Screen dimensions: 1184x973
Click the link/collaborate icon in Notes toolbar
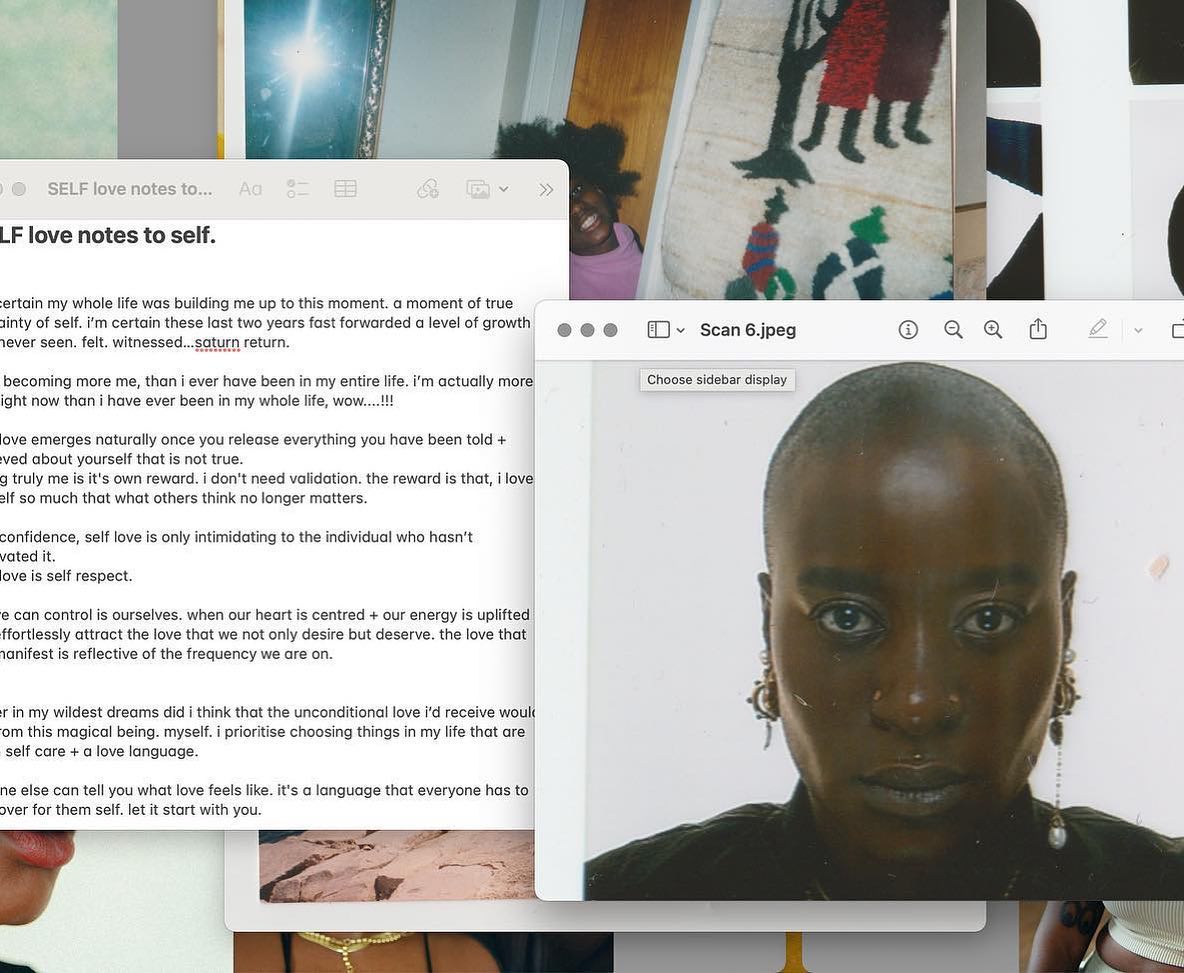coord(428,189)
